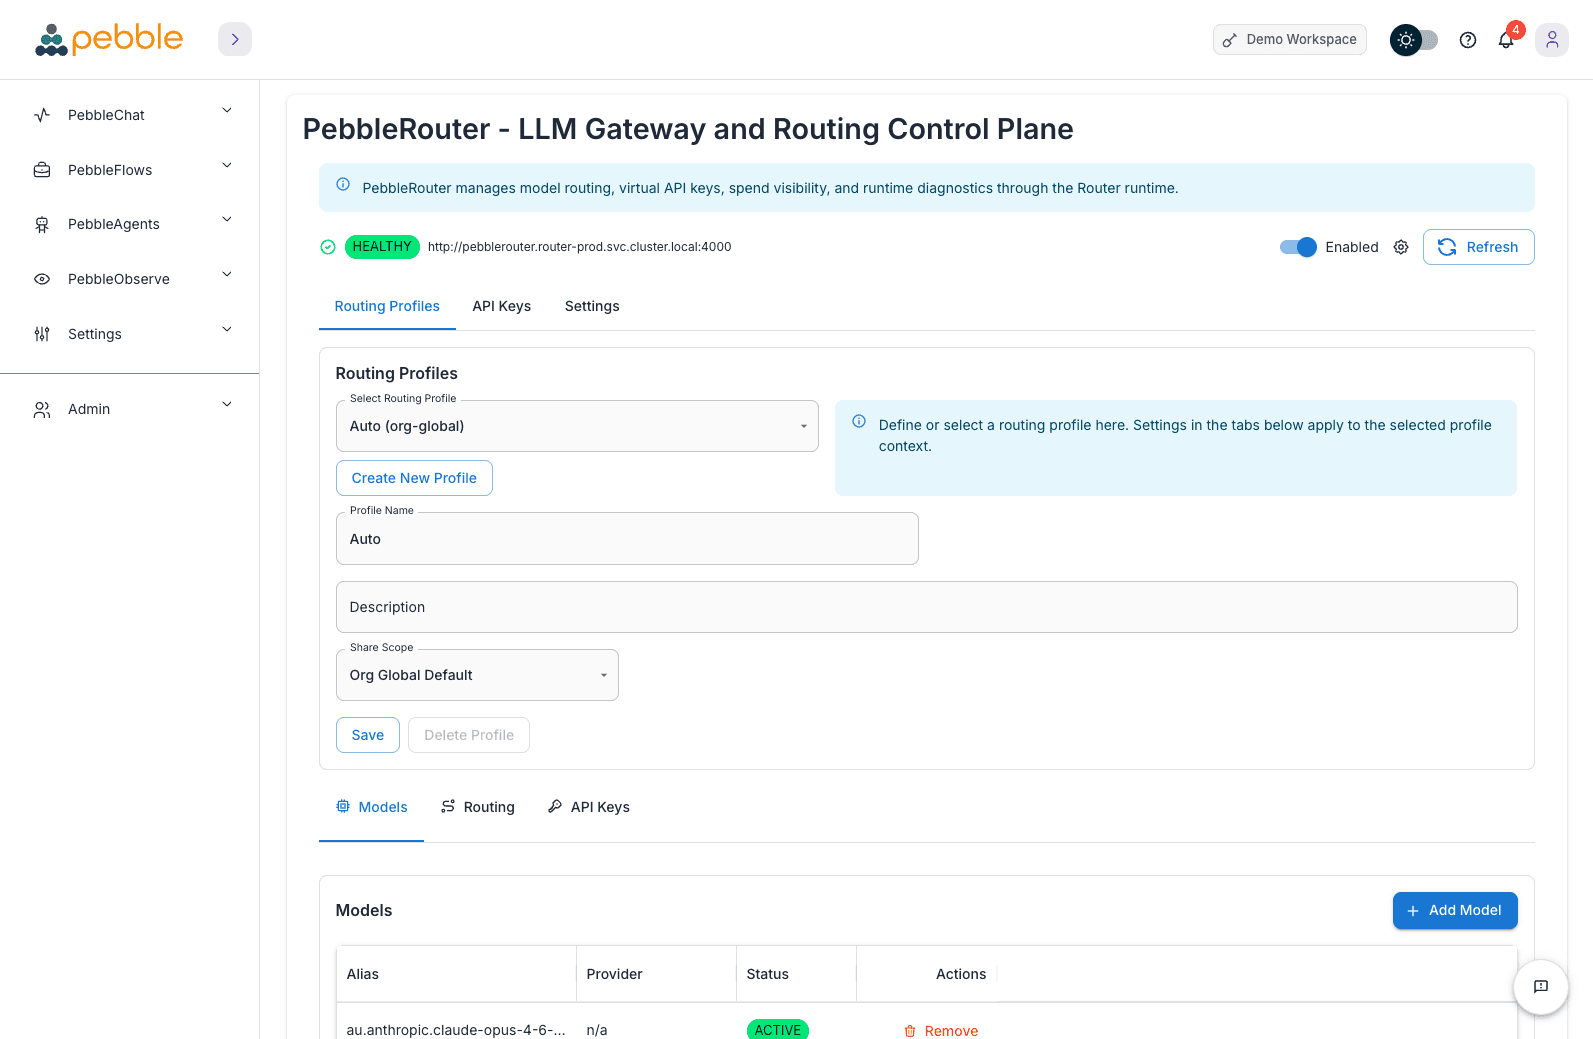The height and width of the screenshot is (1039, 1593).
Task: Expand the collapsed sidebar with the chevron
Action: pyautogui.click(x=234, y=39)
